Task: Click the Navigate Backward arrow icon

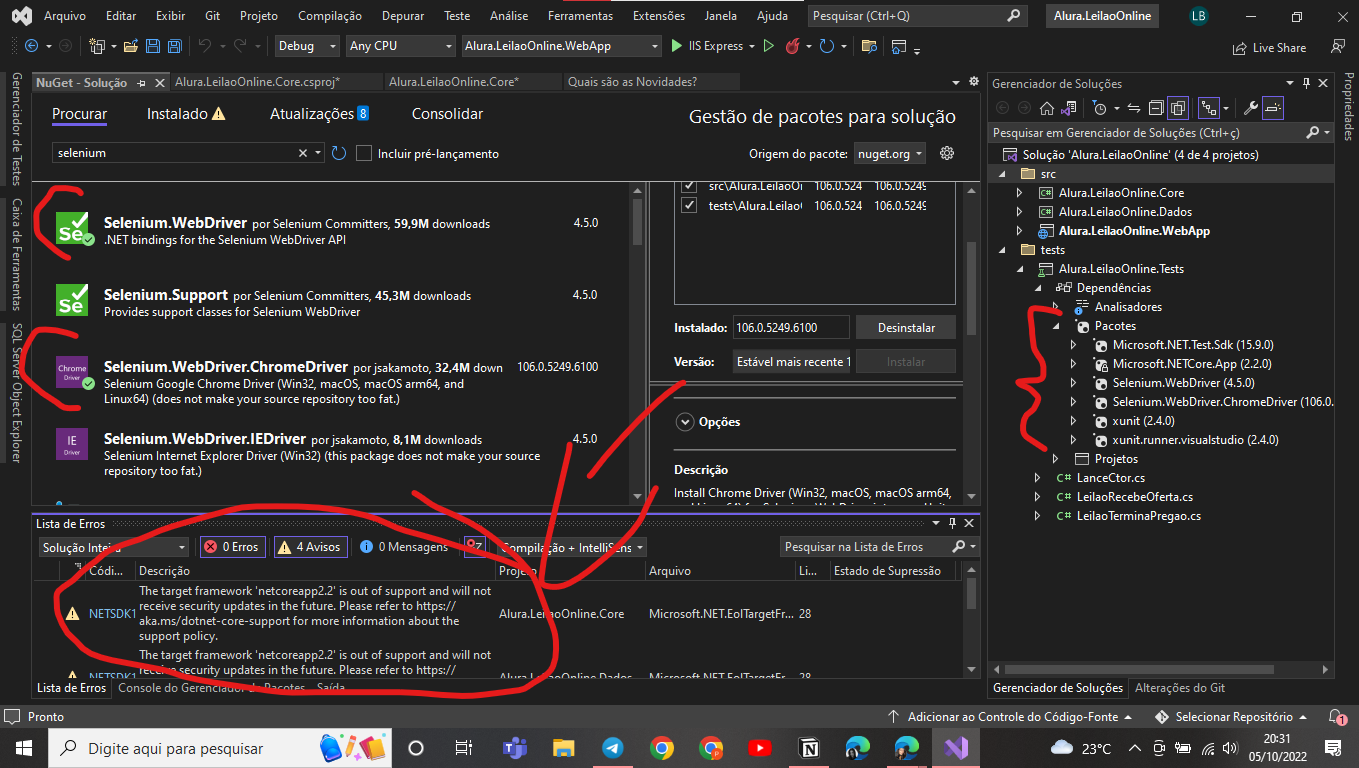Action: pos(32,46)
